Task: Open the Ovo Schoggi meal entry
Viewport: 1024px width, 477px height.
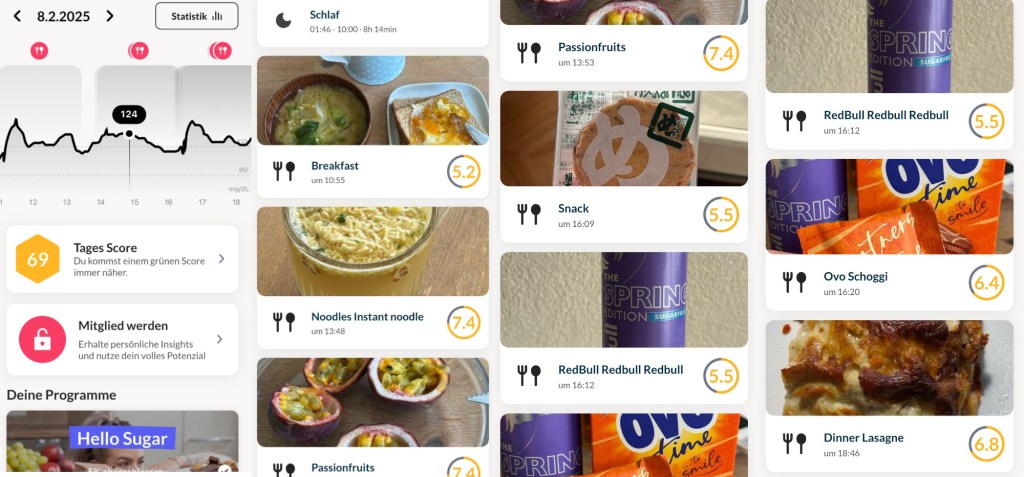Action: [889, 235]
